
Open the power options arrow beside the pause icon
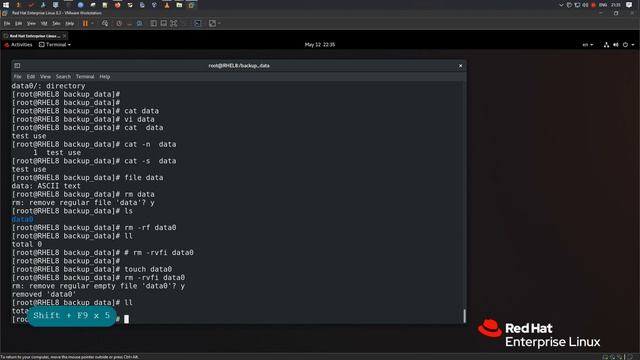(x=92, y=24)
